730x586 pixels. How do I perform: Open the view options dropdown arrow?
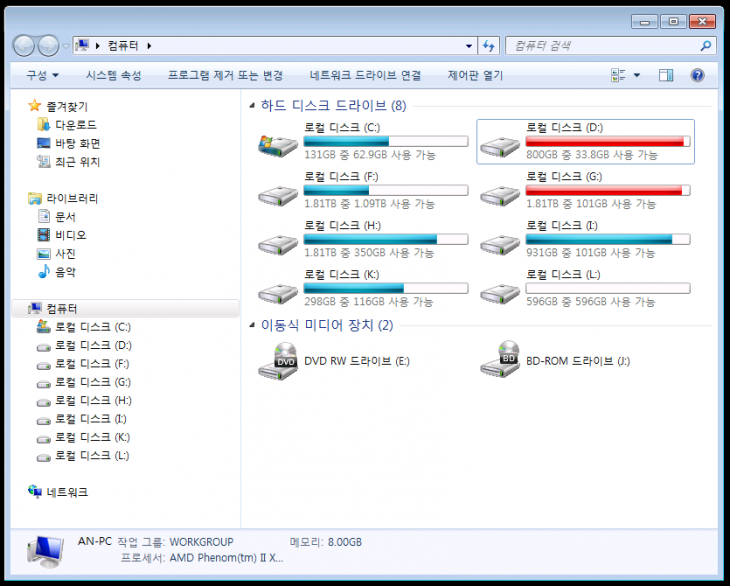[x=636, y=75]
